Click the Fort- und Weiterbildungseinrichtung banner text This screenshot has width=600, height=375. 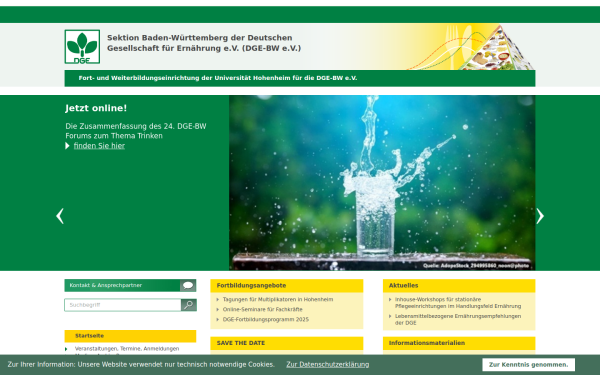pos(218,78)
